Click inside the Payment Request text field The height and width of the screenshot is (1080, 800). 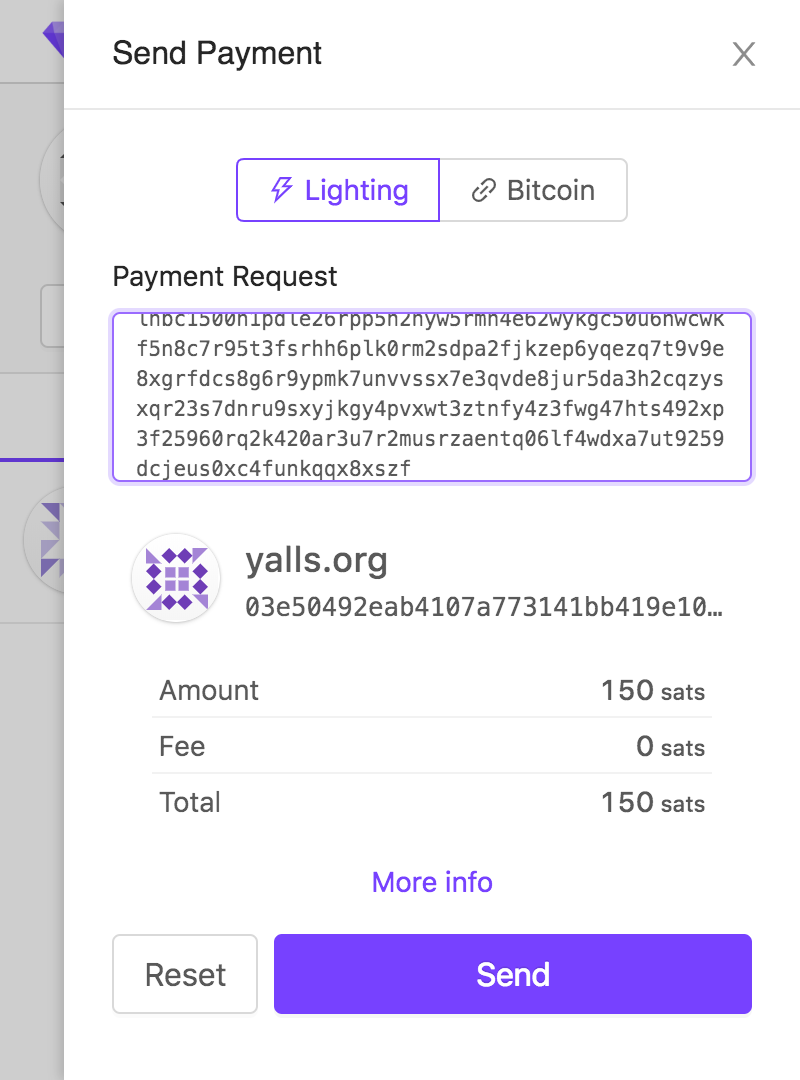coord(432,397)
